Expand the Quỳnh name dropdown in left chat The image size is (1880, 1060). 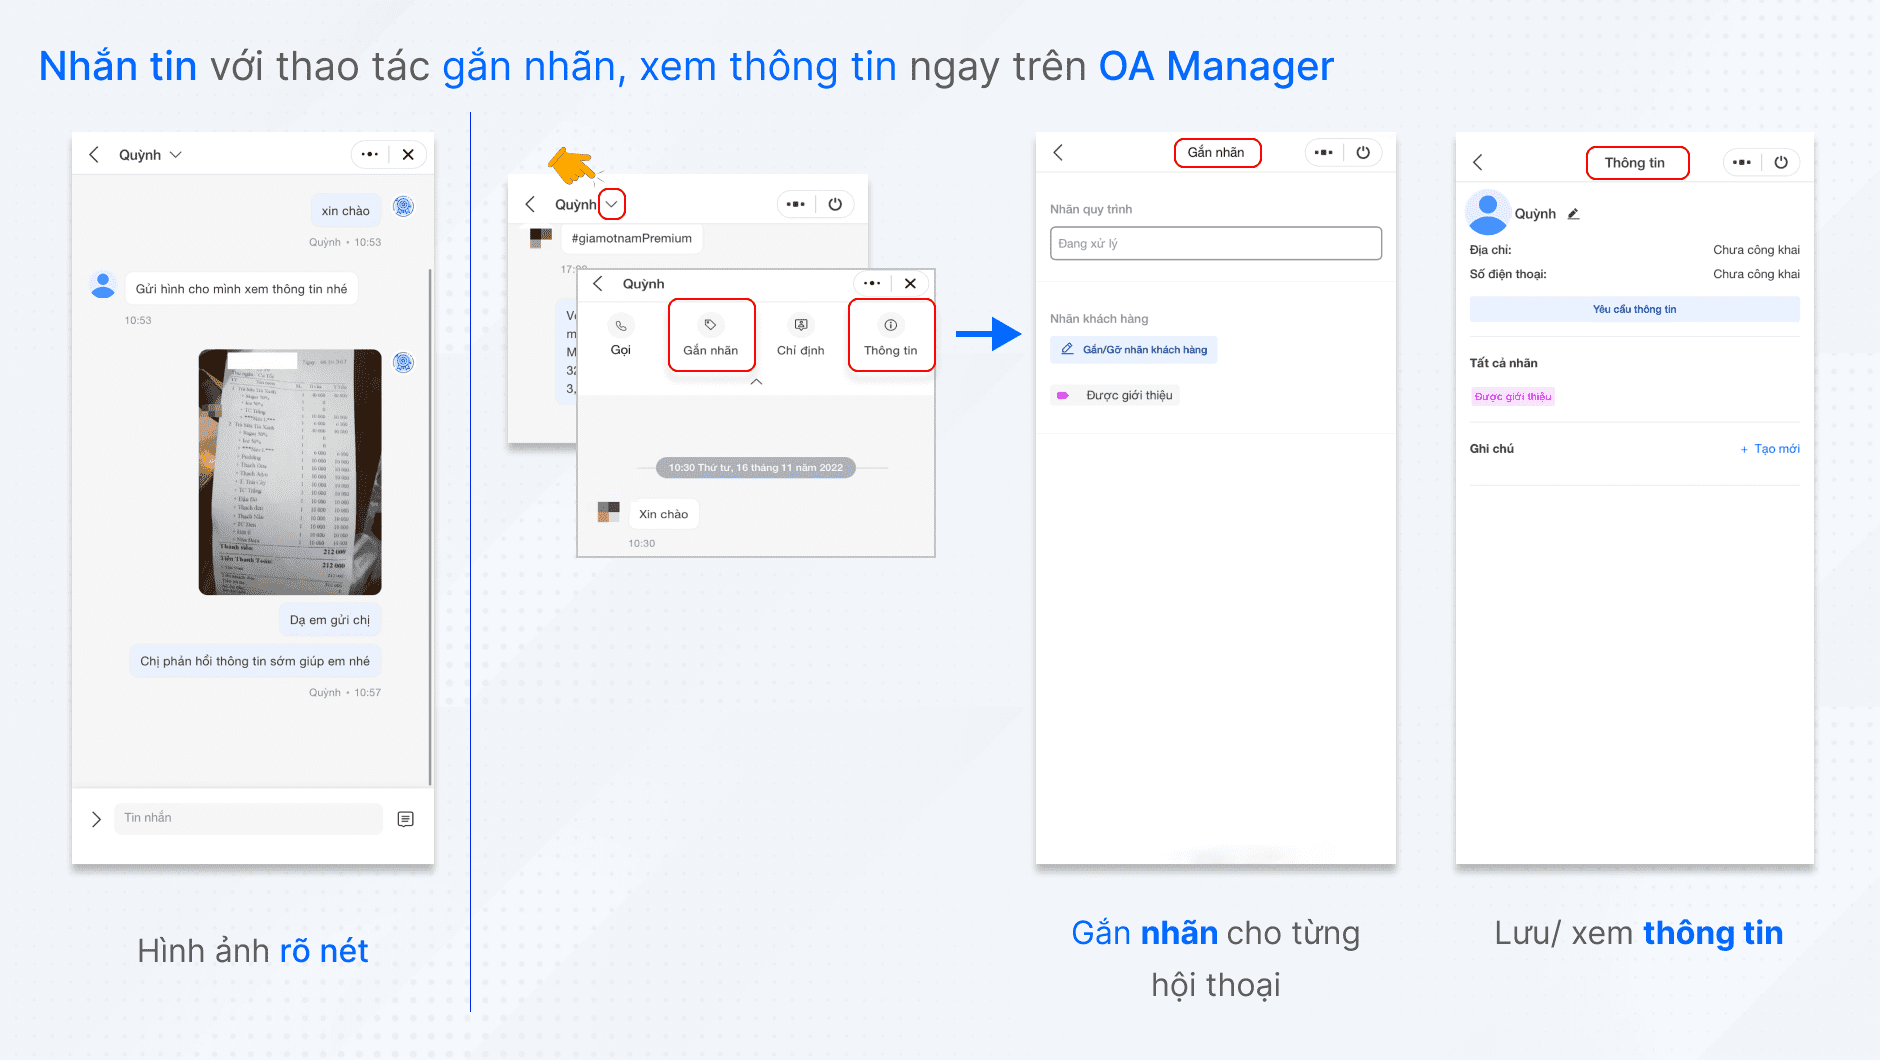[x=176, y=155]
